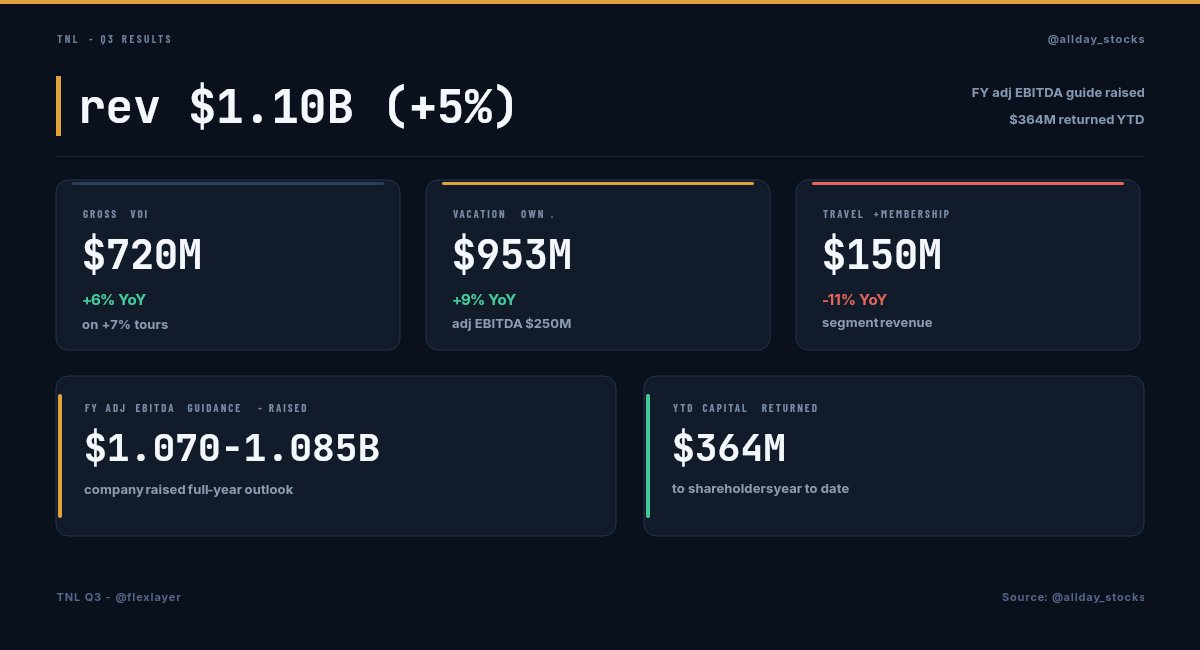
Task: Select the company raised full-year outlook text
Action: [188, 490]
